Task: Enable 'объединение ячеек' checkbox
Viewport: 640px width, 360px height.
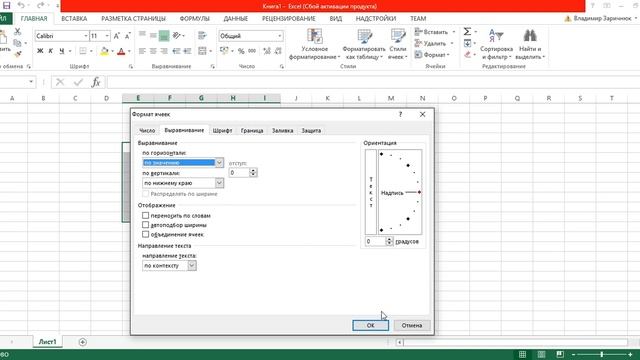Action: 145,234
